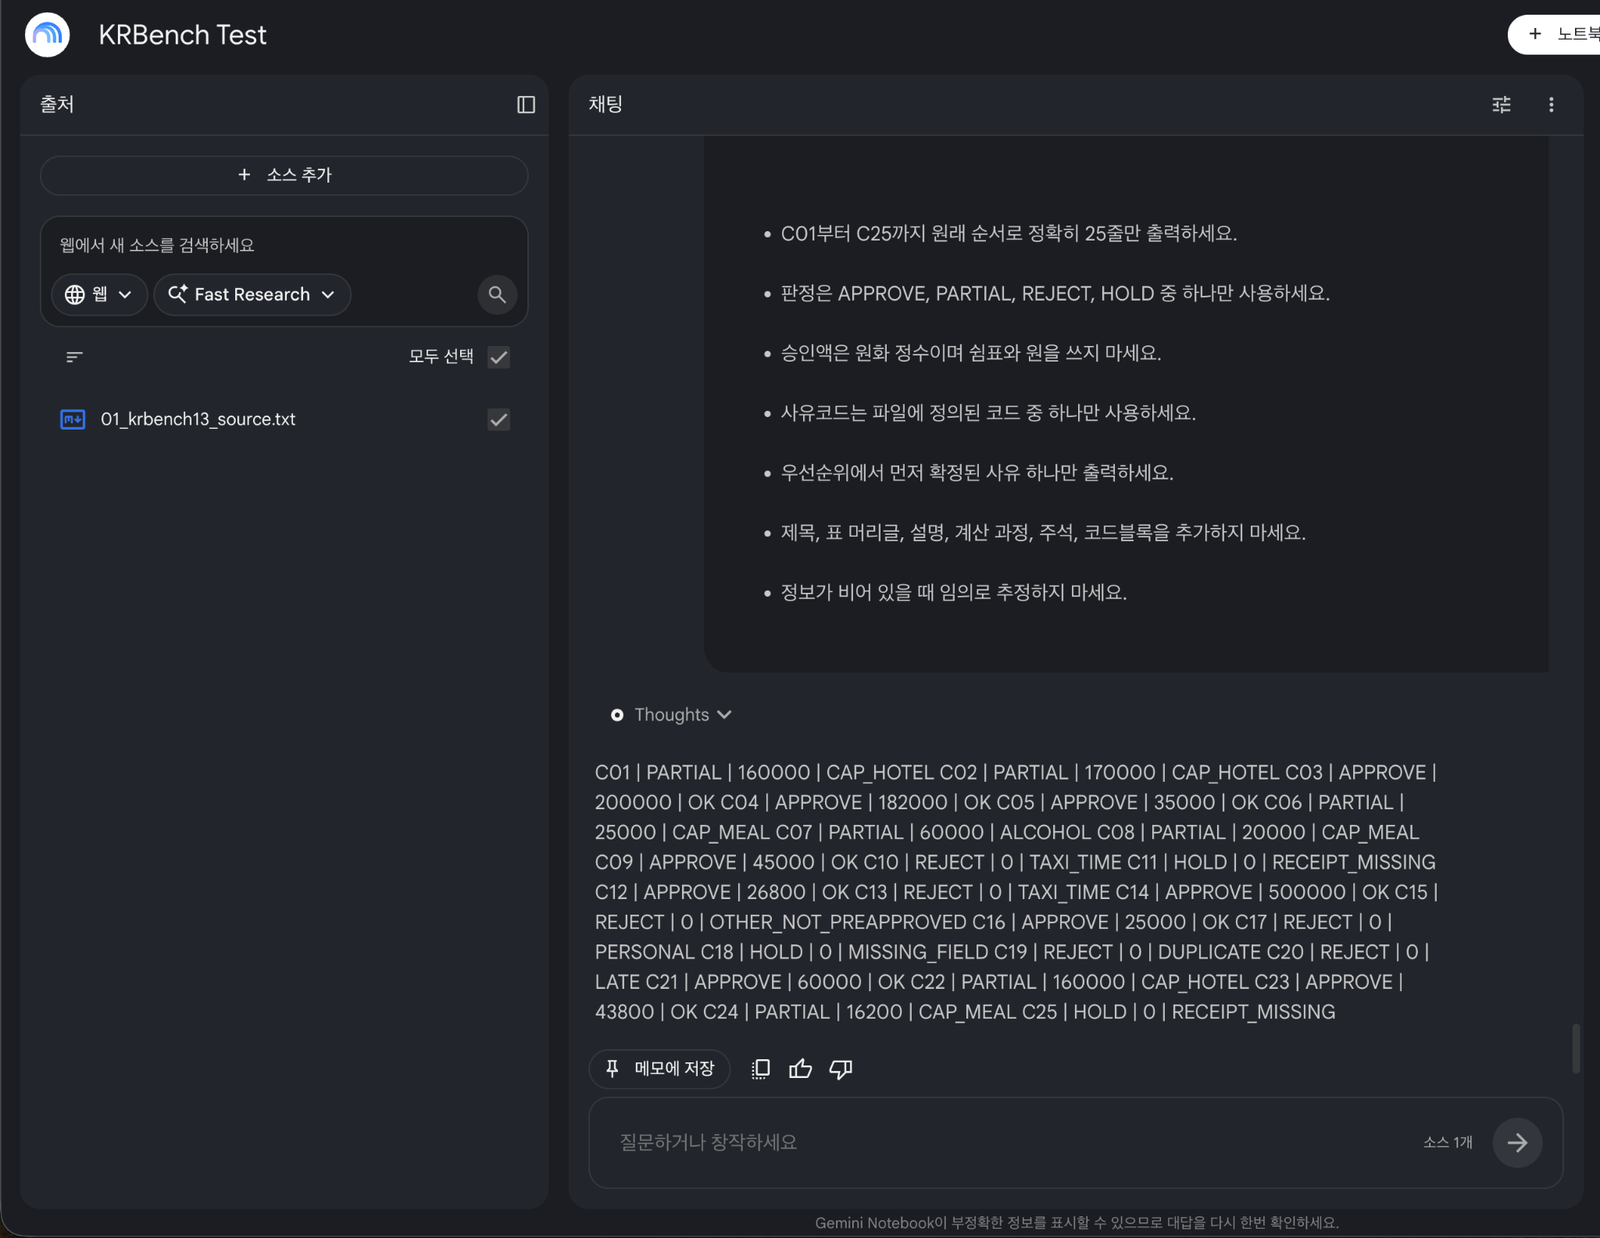1600x1238 pixels.
Task: Copy the response with the copy icon
Action: [761, 1069]
